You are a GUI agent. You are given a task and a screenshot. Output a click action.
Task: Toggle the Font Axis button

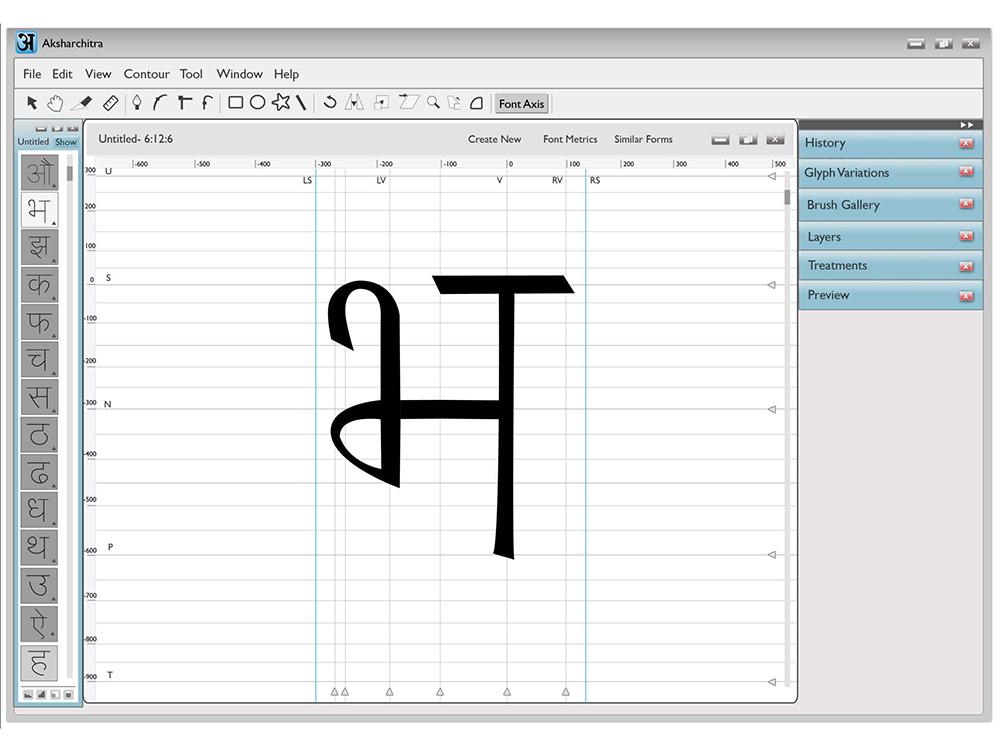(521, 104)
